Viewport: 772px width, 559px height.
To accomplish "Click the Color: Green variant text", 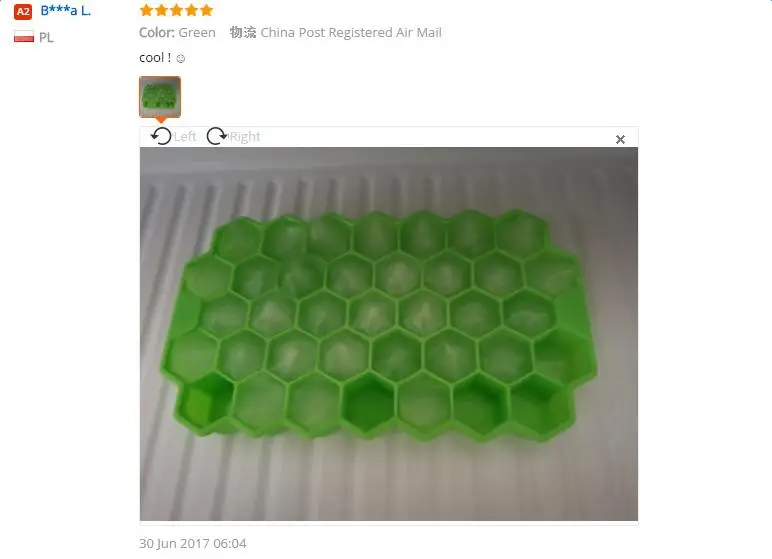I will [x=177, y=33].
